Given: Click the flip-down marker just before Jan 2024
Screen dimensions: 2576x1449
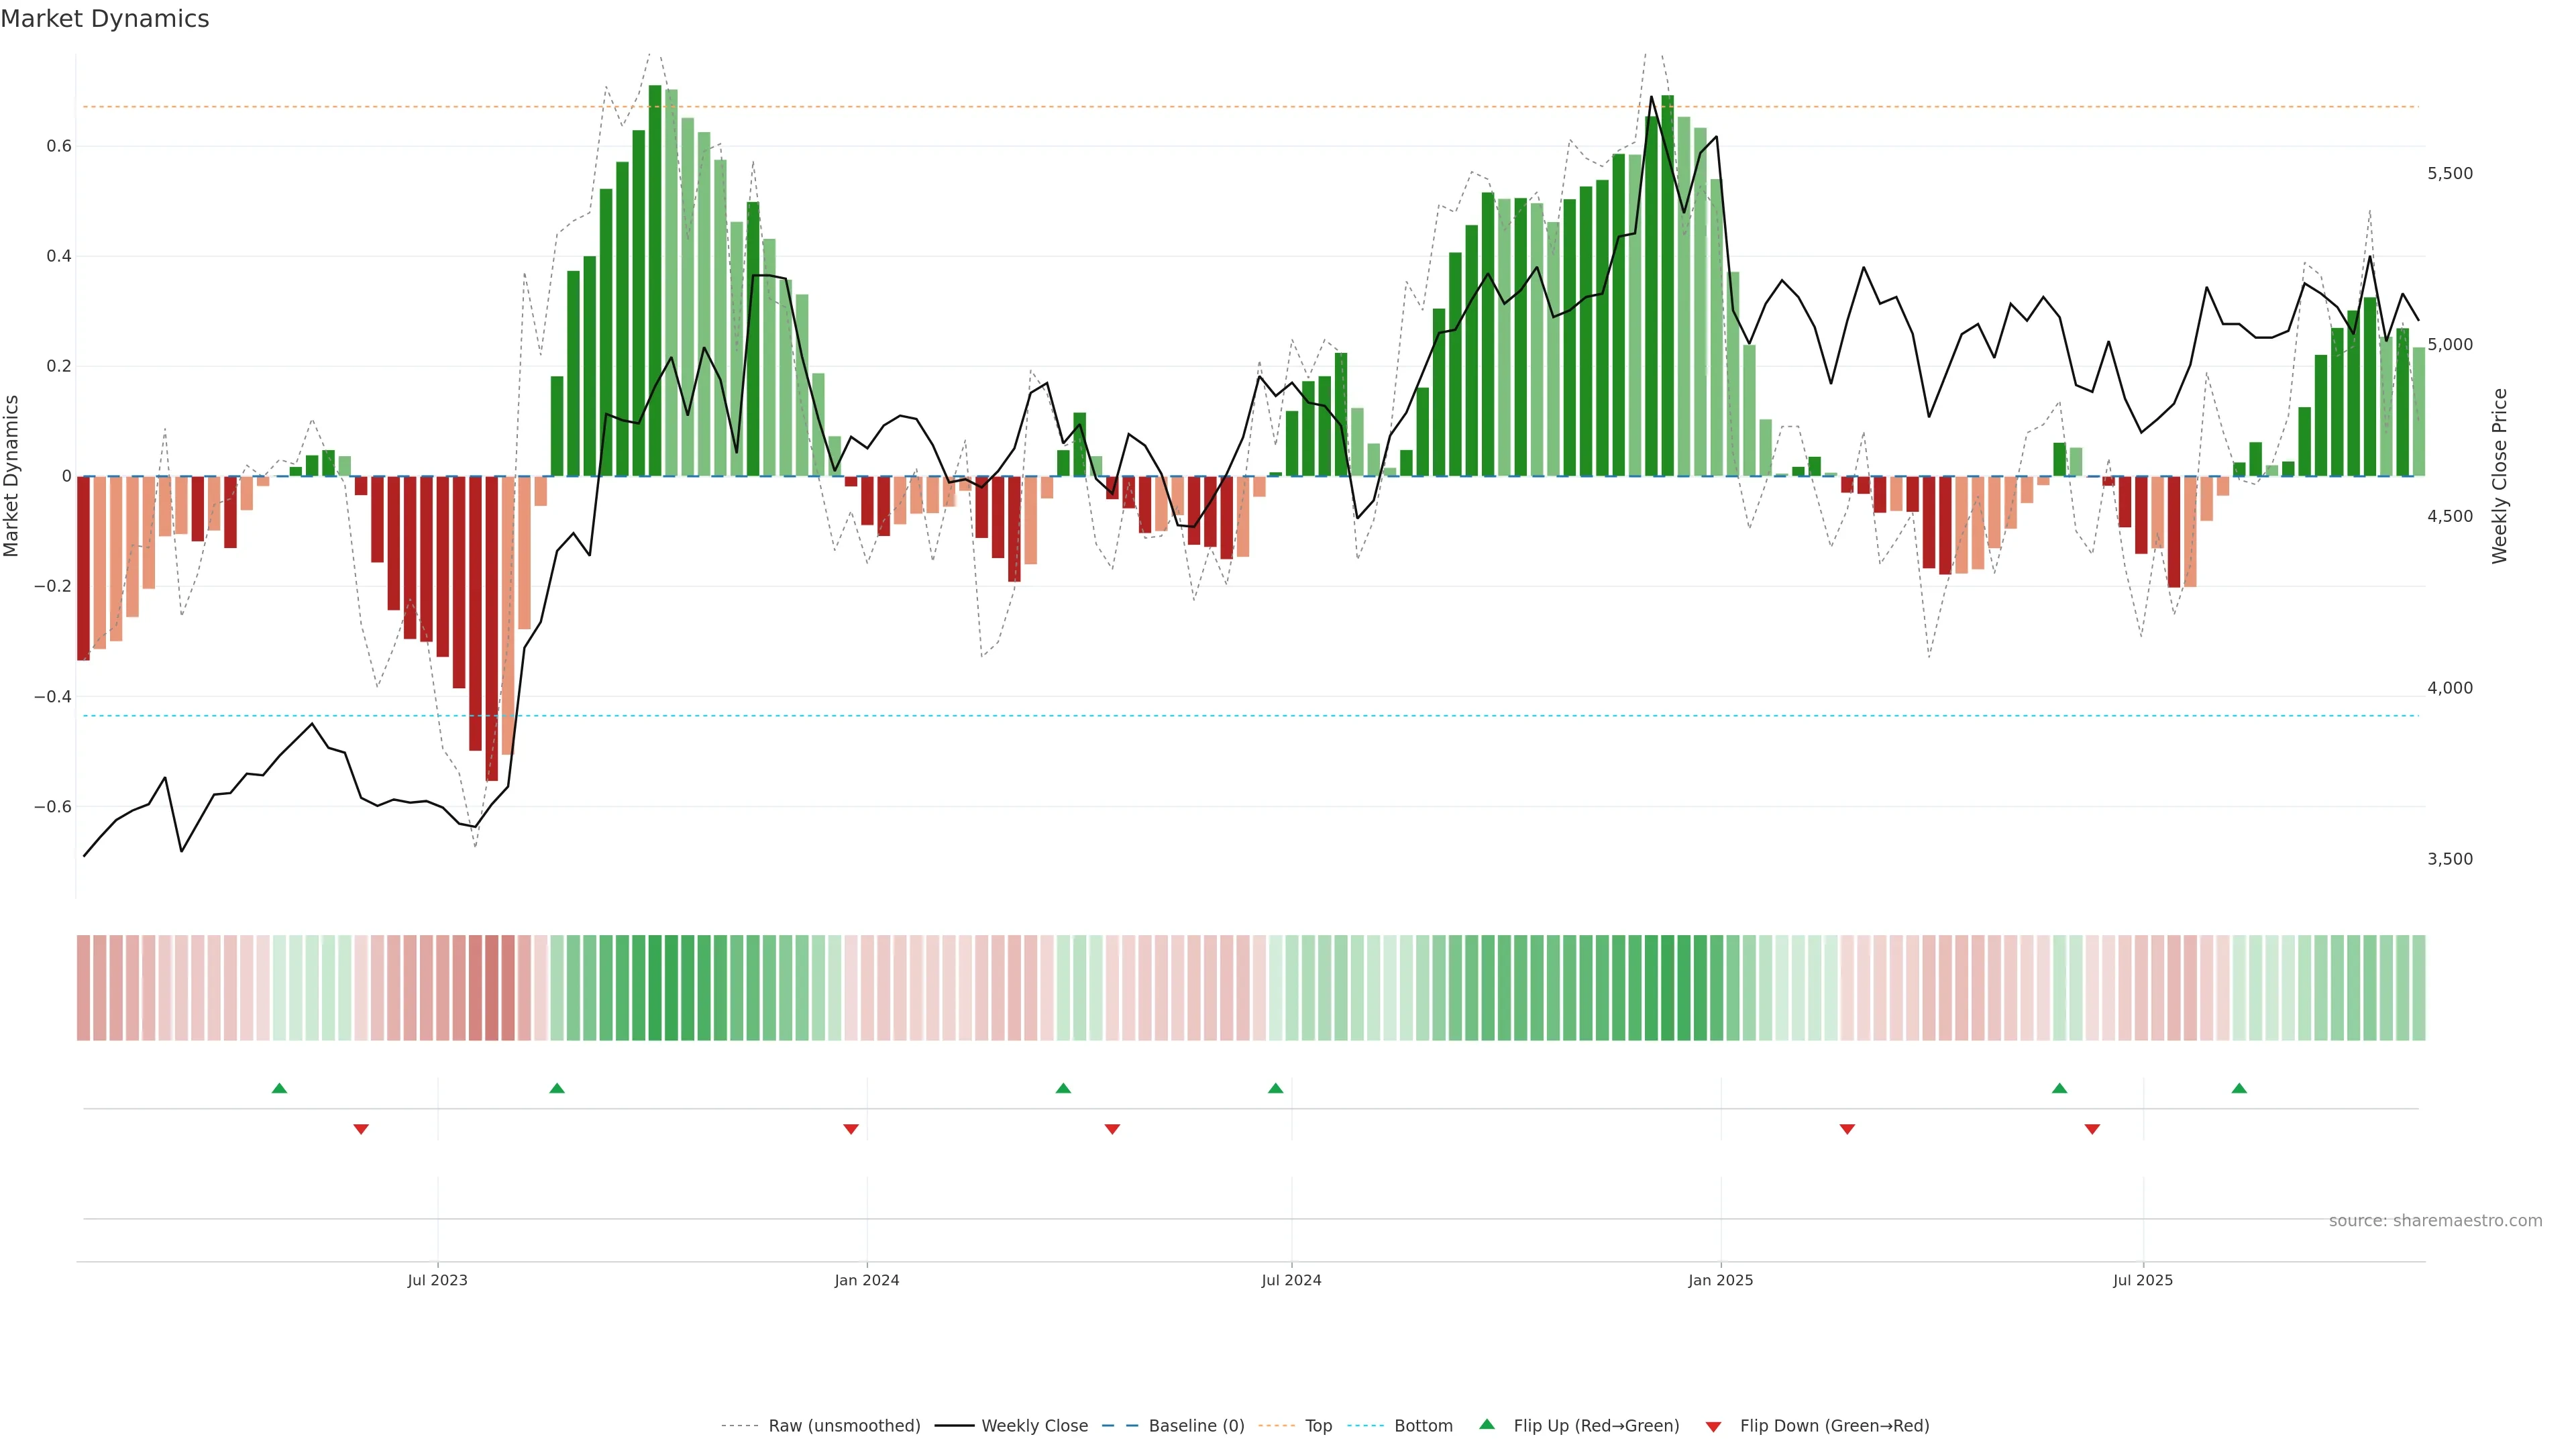Looking at the screenshot, I should pyautogui.click(x=851, y=1129).
